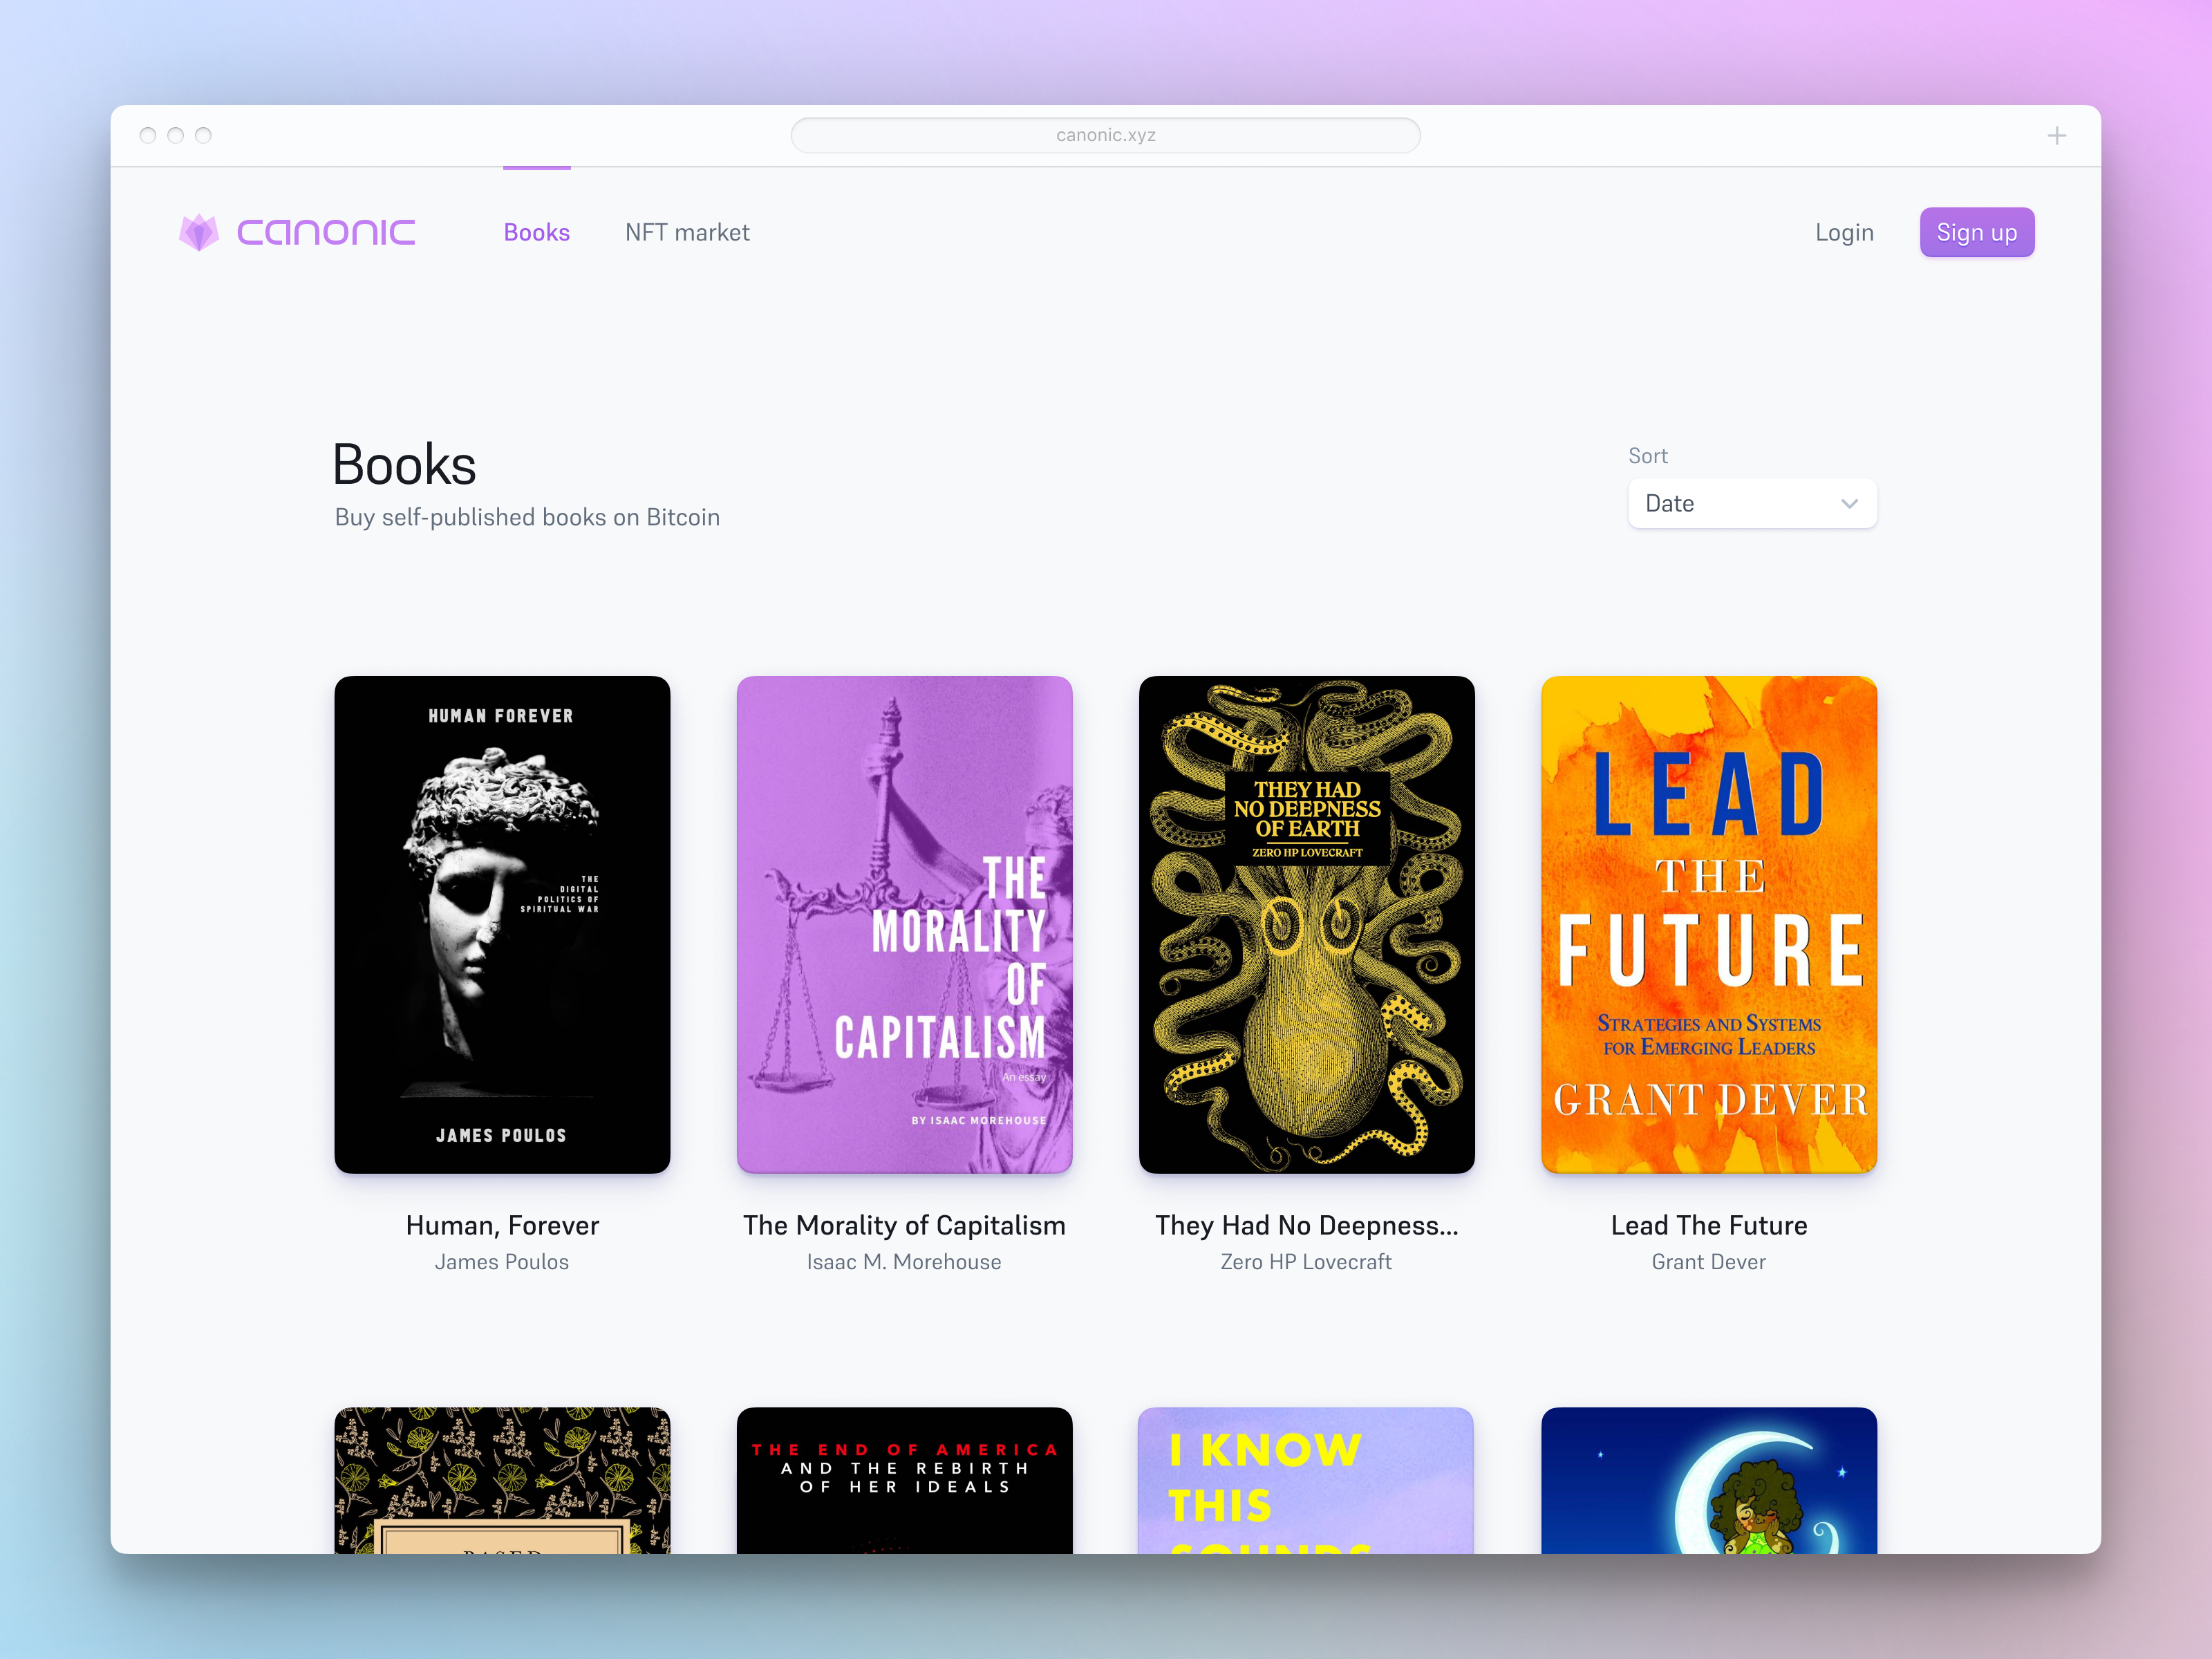Click author name Zero HP Lovecraft
This screenshot has width=2212, height=1659.
click(1306, 1262)
